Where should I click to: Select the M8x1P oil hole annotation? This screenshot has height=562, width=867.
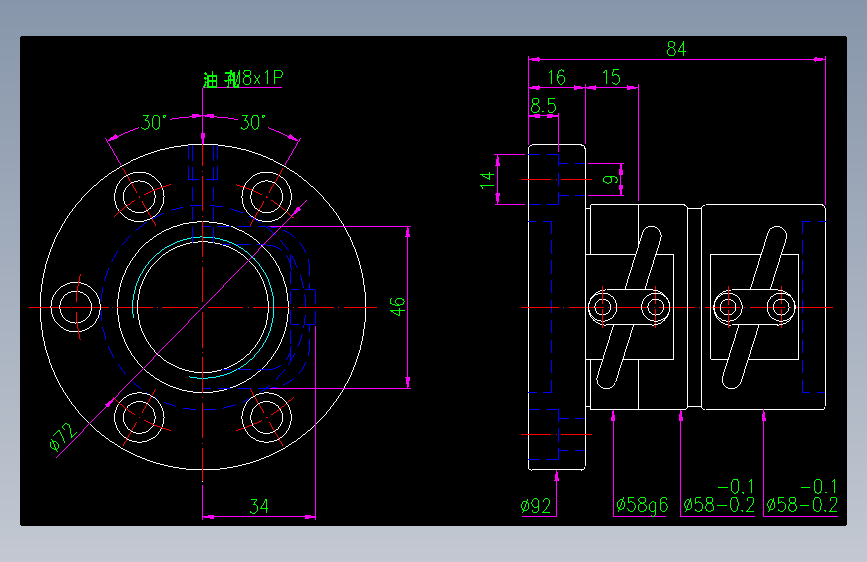click(243, 79)
